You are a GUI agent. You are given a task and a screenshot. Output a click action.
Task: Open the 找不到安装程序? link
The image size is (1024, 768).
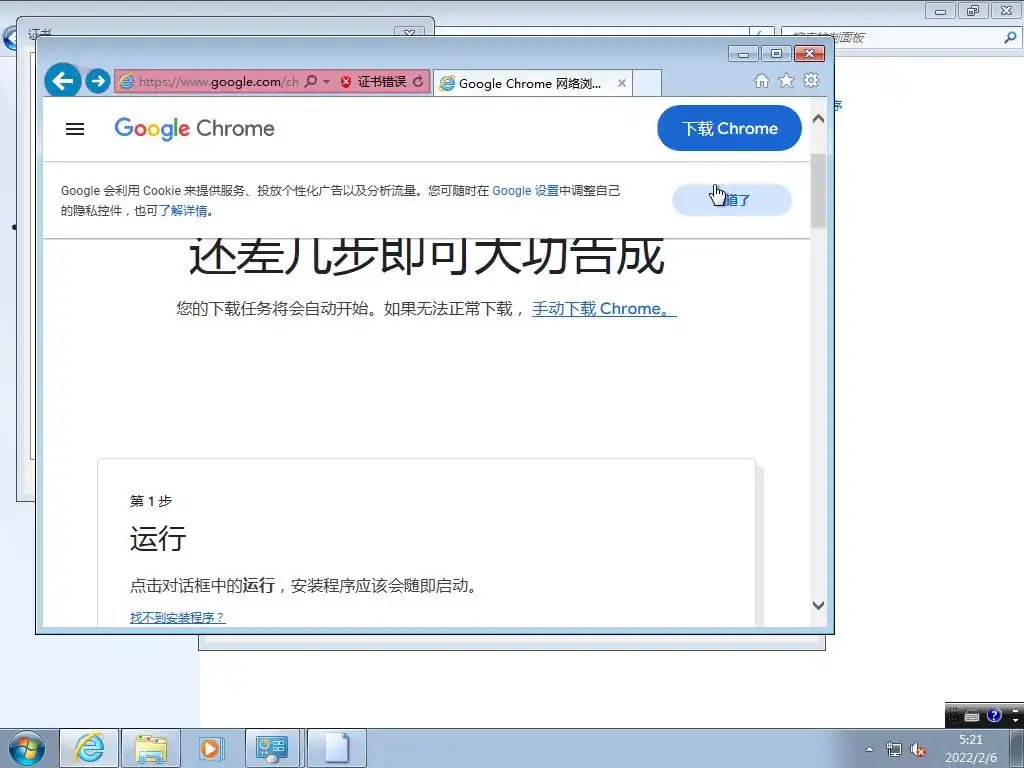[x=178, y=617]
